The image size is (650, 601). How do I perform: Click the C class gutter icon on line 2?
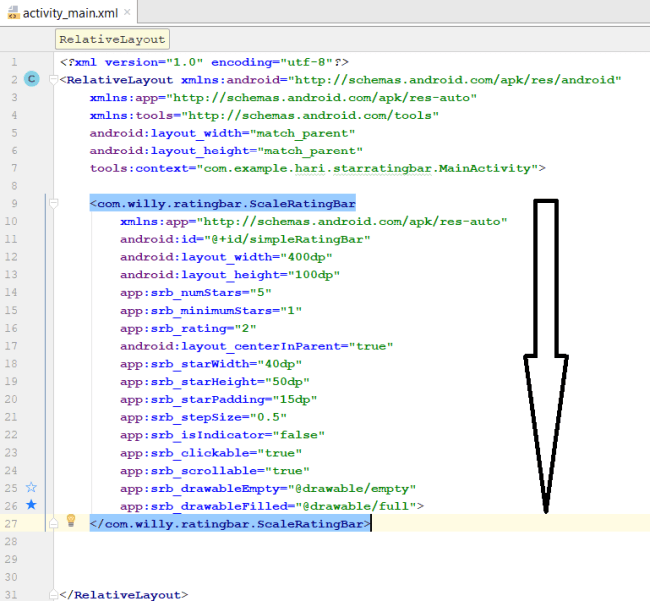[x=32, y=79]
